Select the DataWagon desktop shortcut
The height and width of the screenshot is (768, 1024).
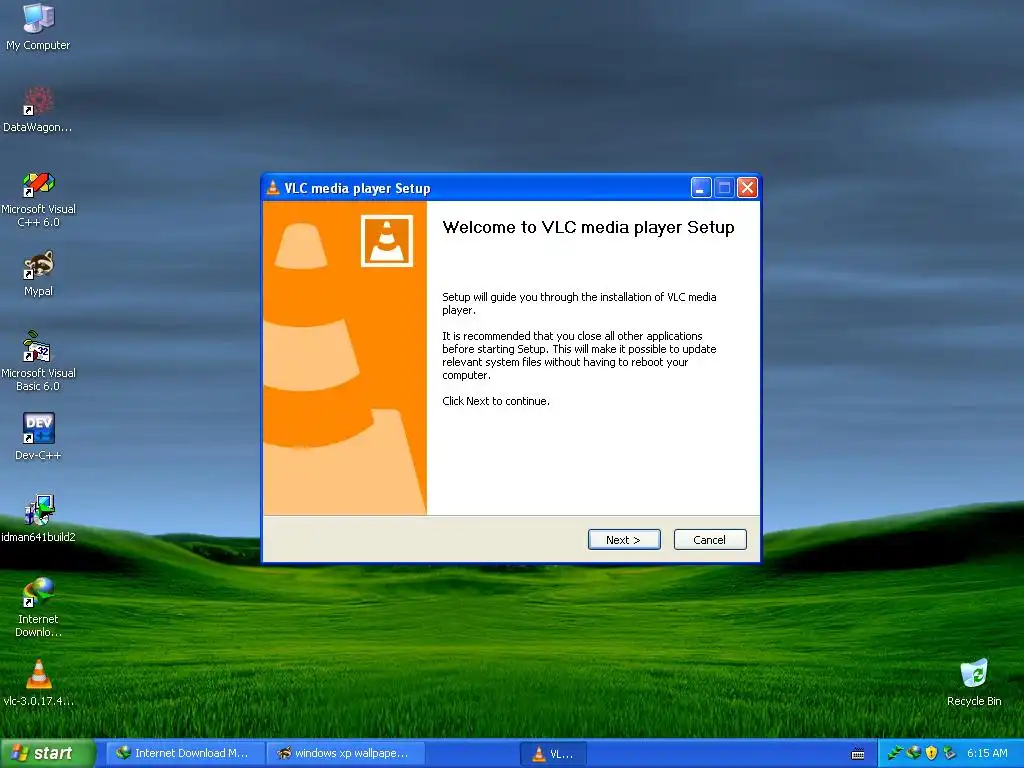pyautogui.click(x=38, y=110)
